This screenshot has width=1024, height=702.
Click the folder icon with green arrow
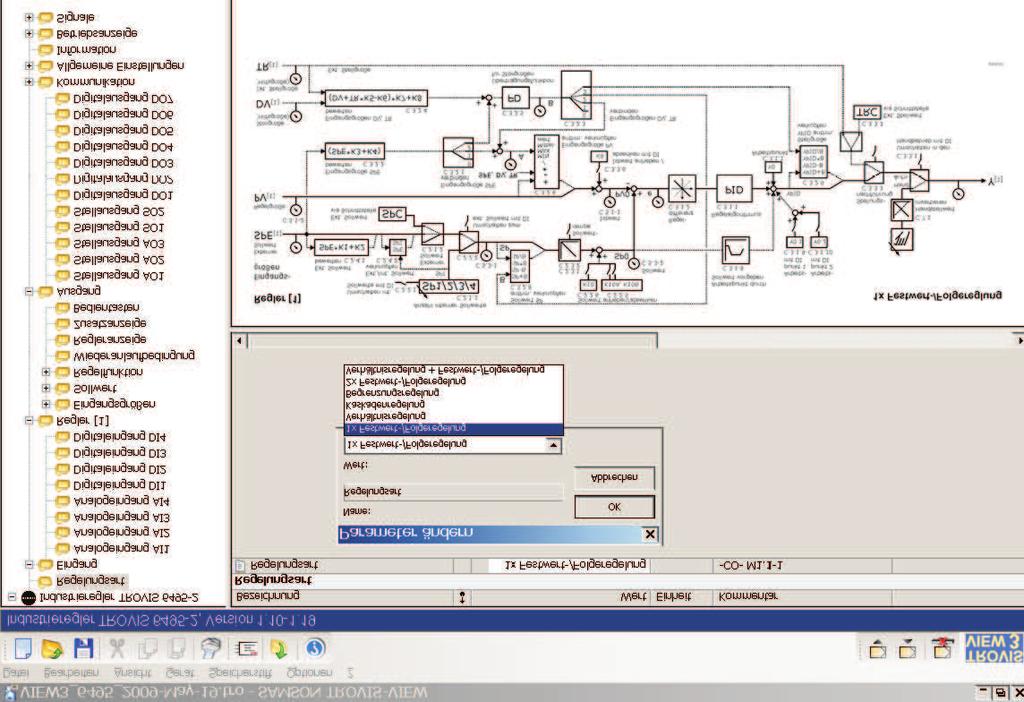[x=280, y=649]
